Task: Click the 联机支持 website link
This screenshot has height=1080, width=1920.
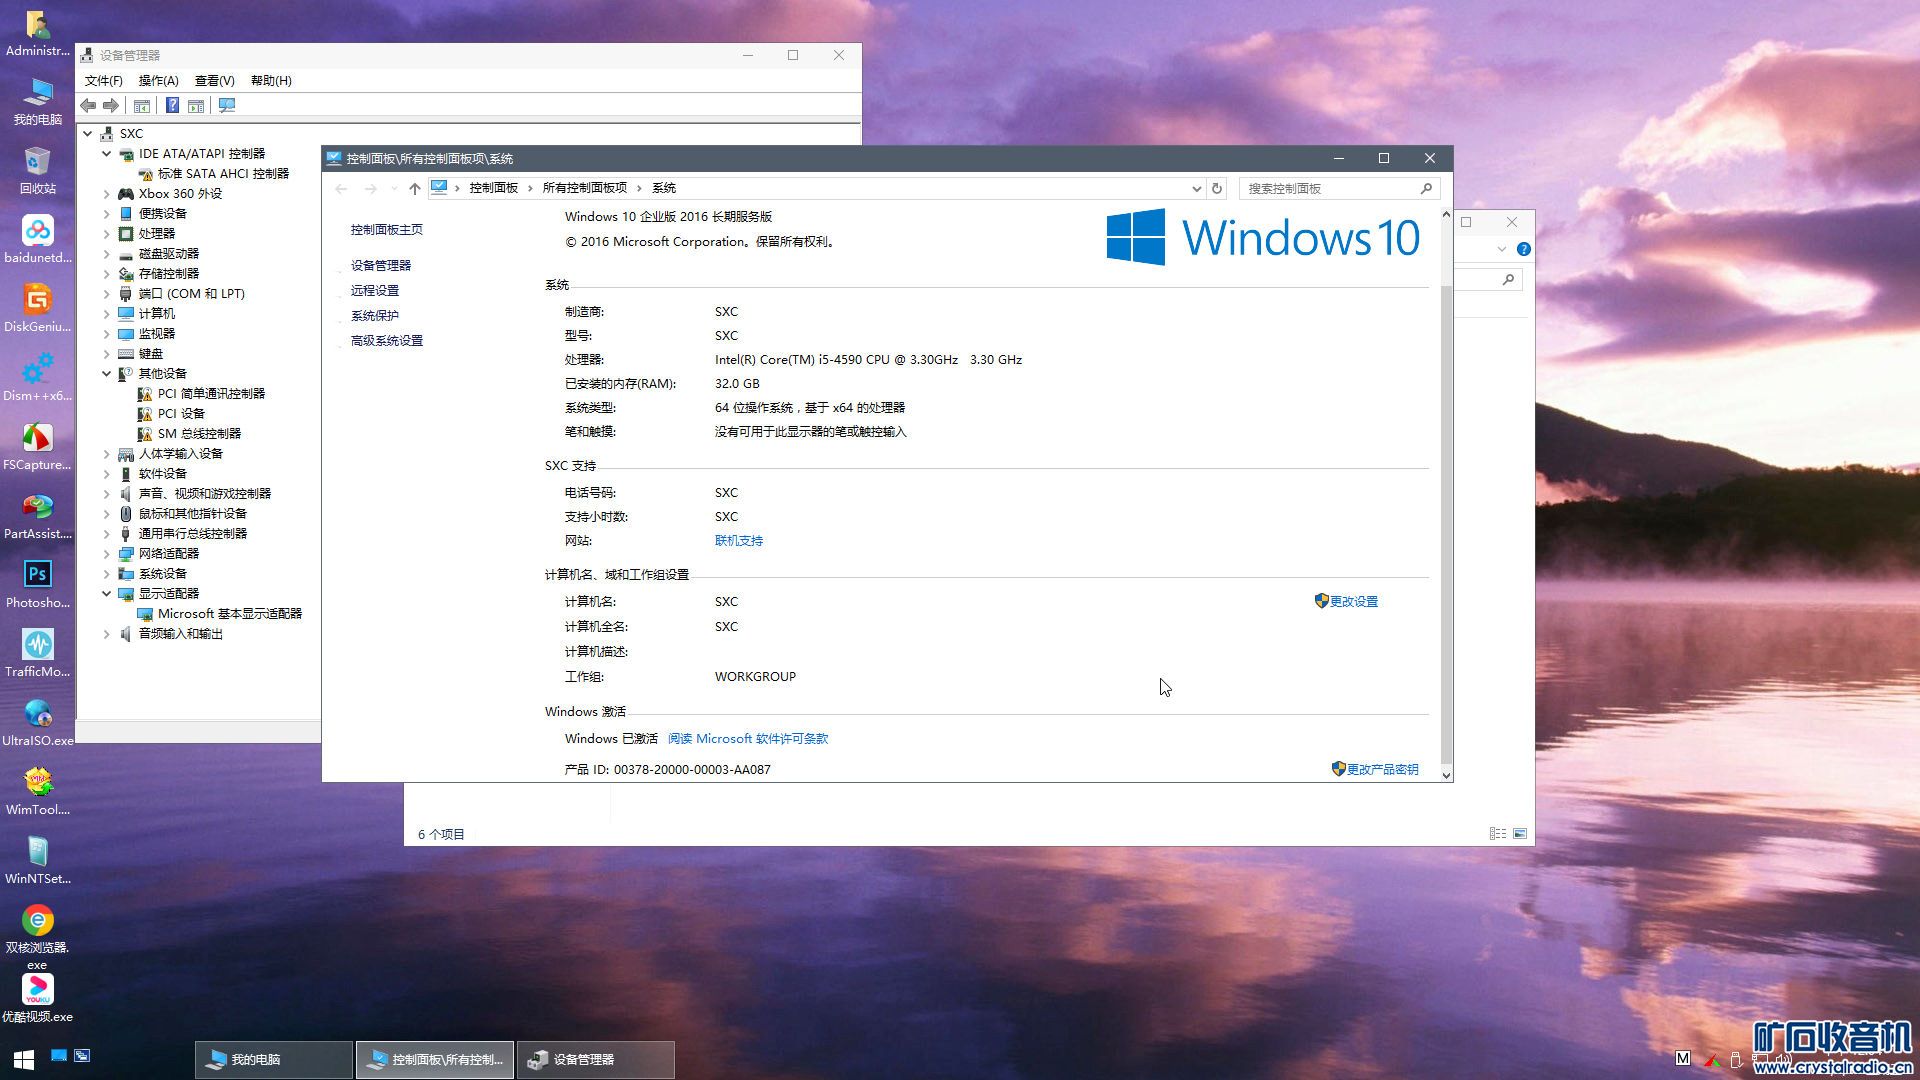Action: click(739, 541)
